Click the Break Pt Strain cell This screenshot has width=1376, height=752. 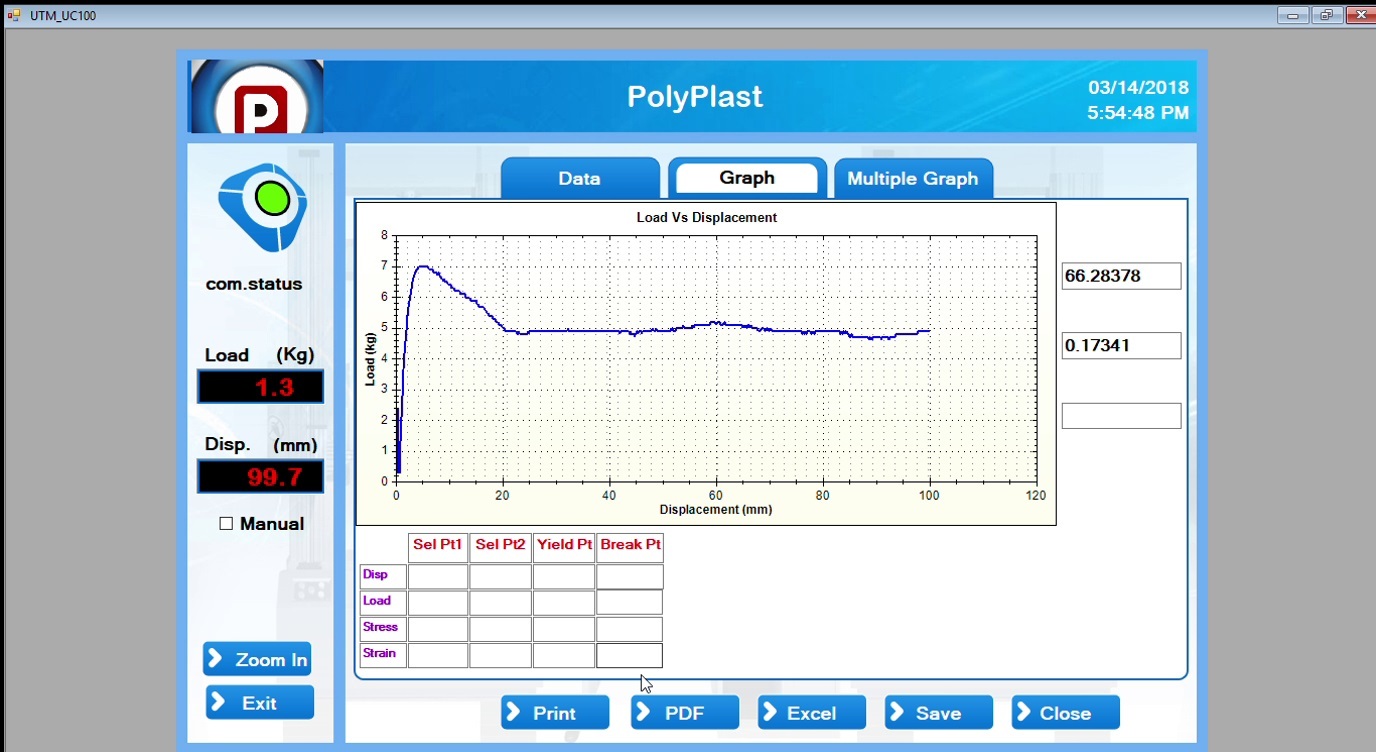coord(629,655)
